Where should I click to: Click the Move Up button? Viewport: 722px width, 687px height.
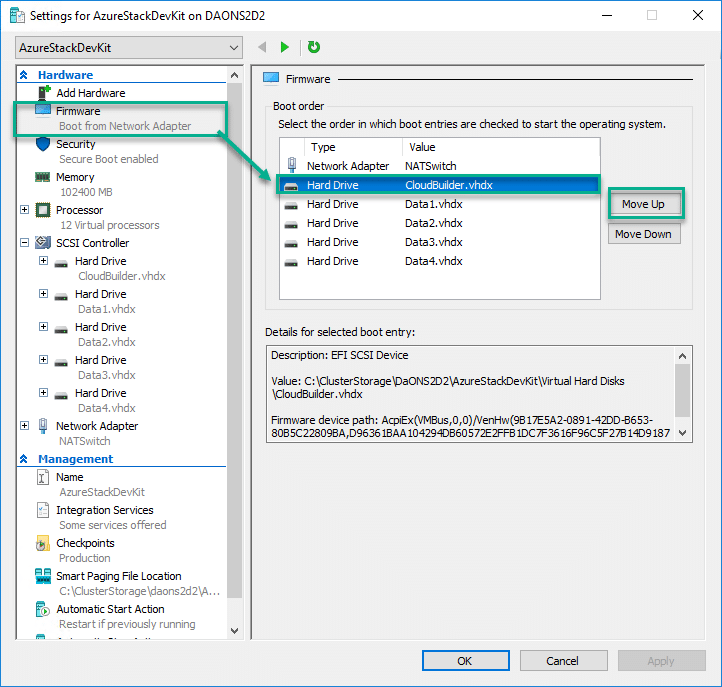pyautogui.click(x=643, y=204)
